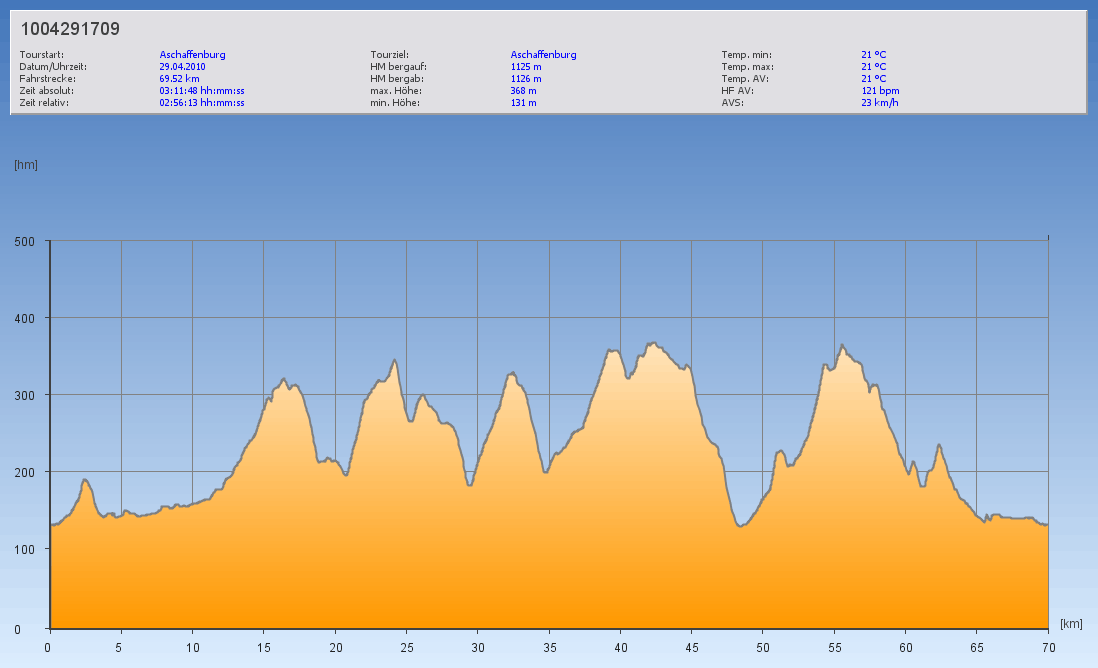The height and width of the screenshot is (668, 1098).
Task: Click the HF AV value 121 bpm
Action: pyautogui.click(x=880, y=91)
